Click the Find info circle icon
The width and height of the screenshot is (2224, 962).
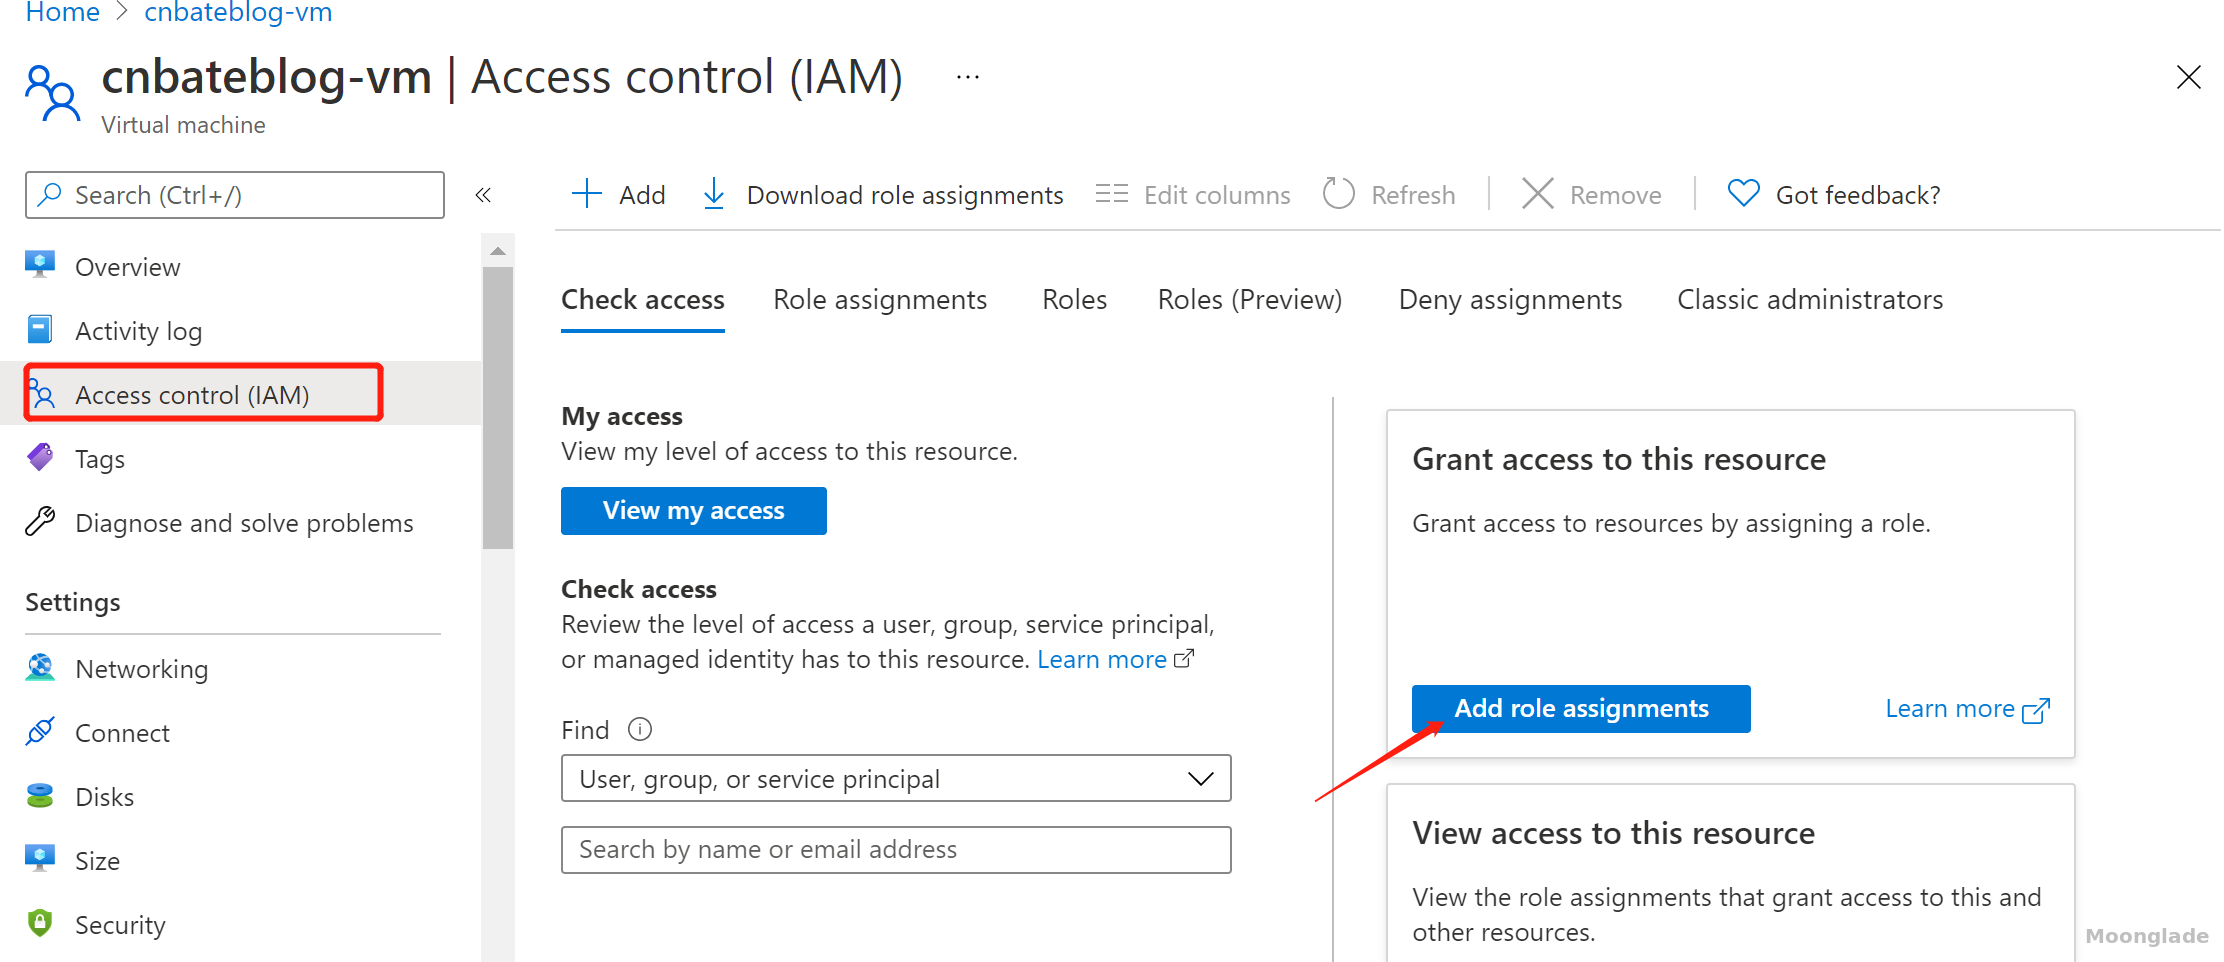coord(640,729)
